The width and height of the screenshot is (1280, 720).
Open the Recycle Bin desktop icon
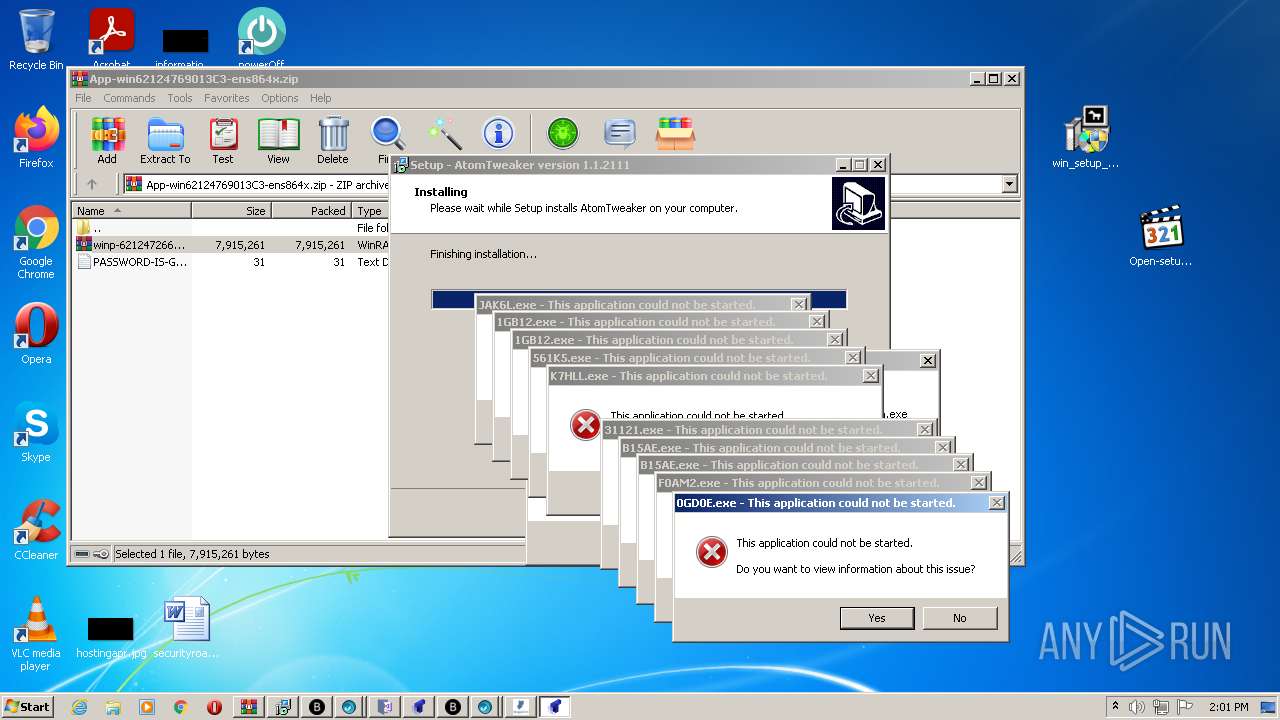[x=36, y=40]
